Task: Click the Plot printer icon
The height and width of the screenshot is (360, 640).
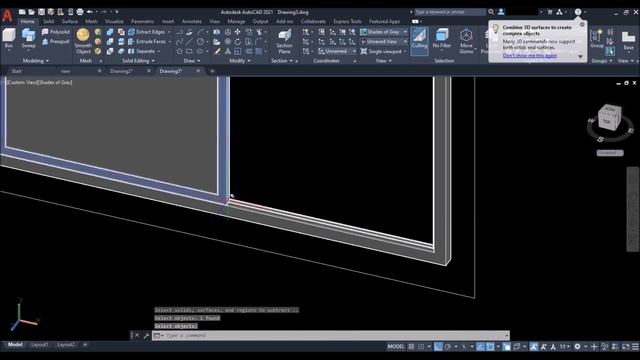Action: click(80, 12)
